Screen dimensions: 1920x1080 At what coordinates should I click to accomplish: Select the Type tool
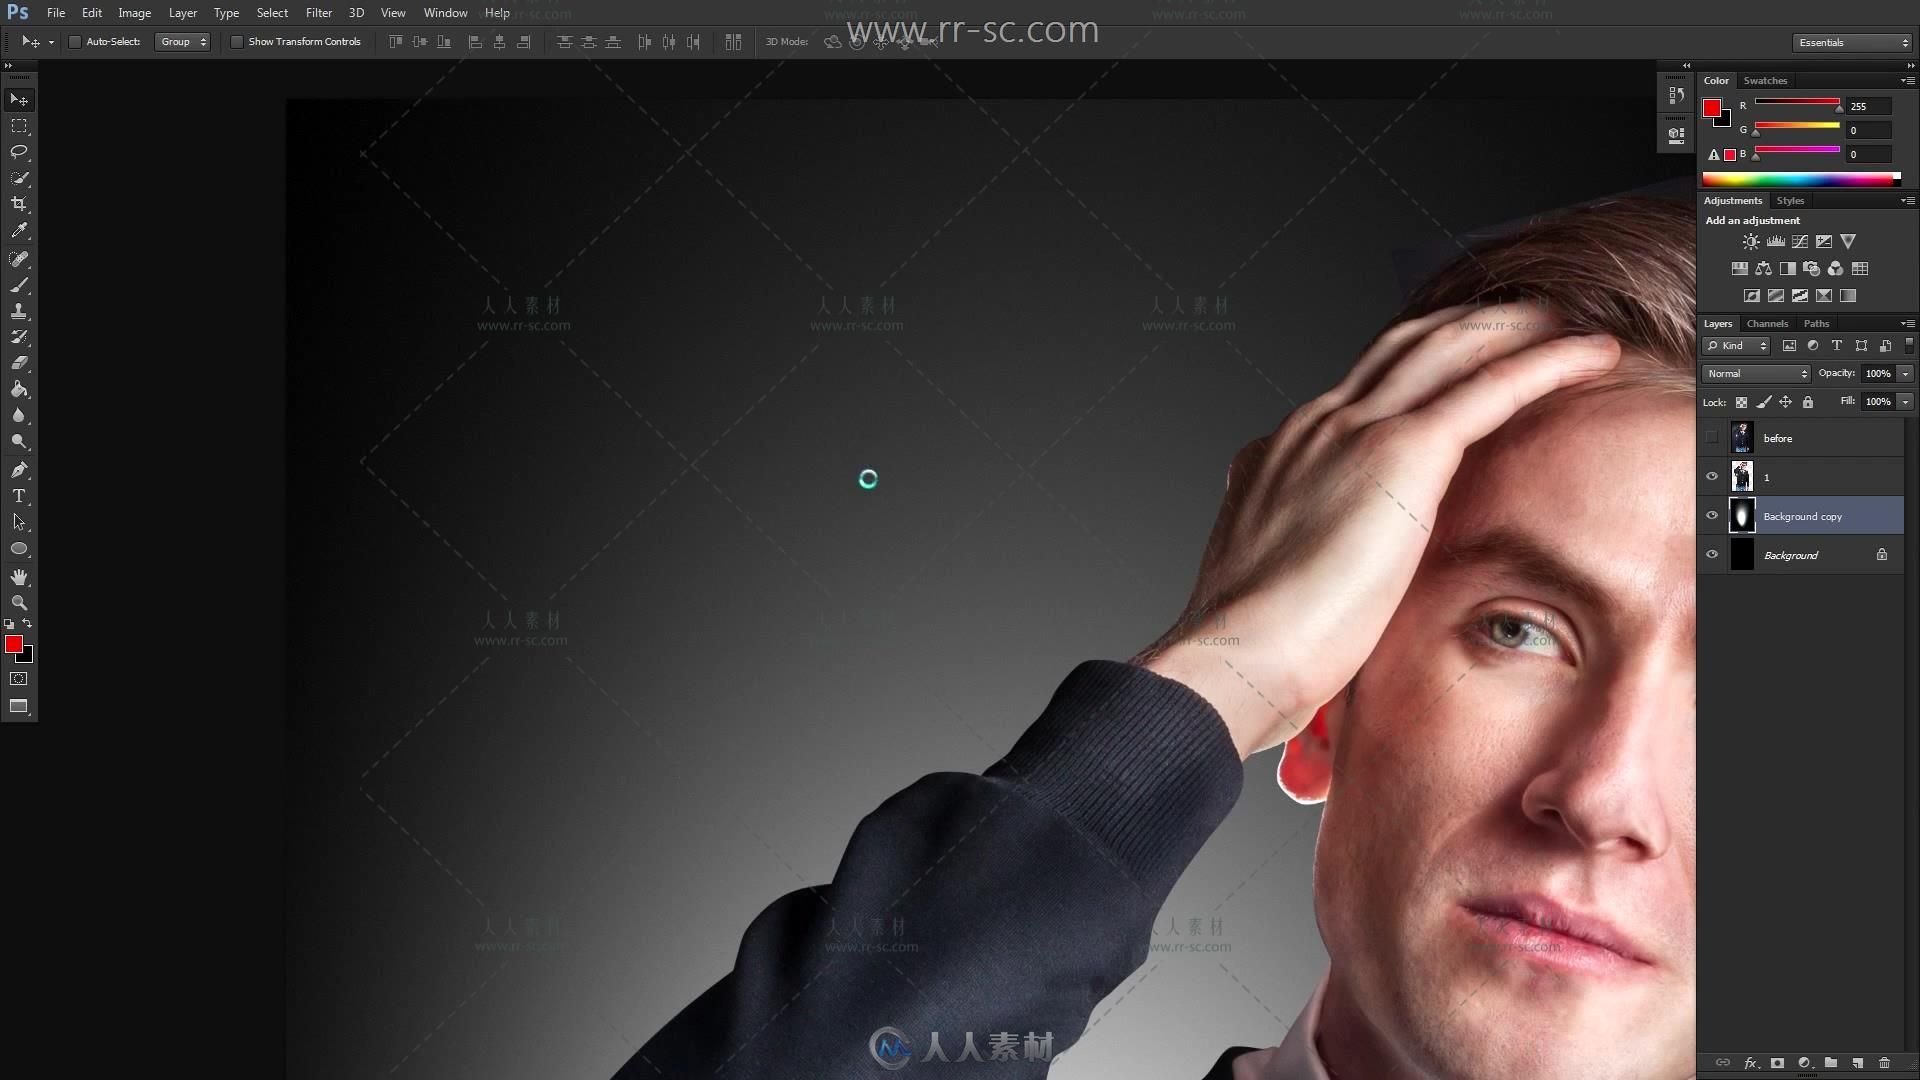(18, 497)
